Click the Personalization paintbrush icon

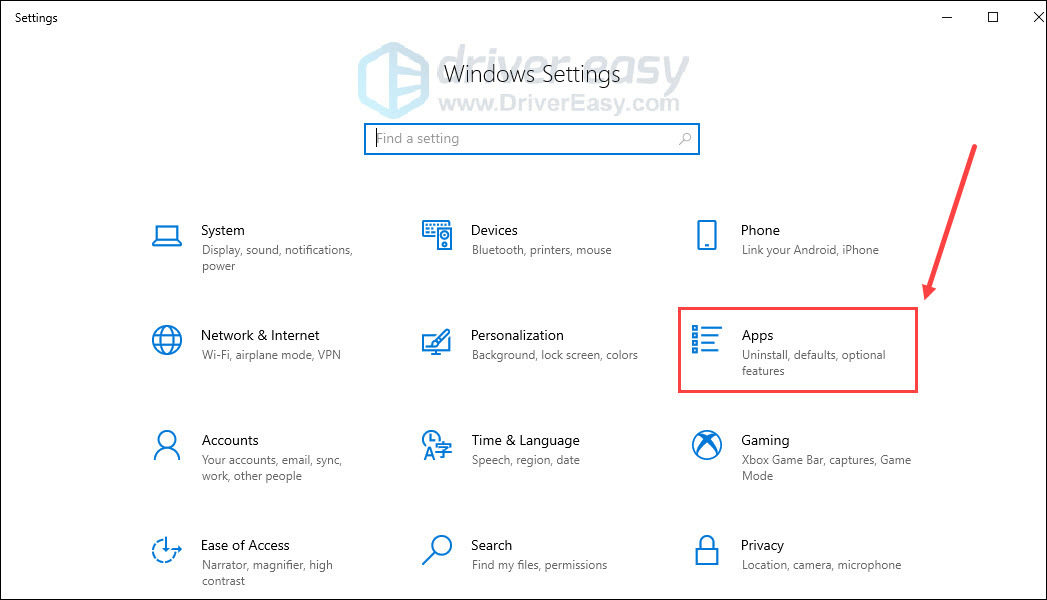[437, 341]
